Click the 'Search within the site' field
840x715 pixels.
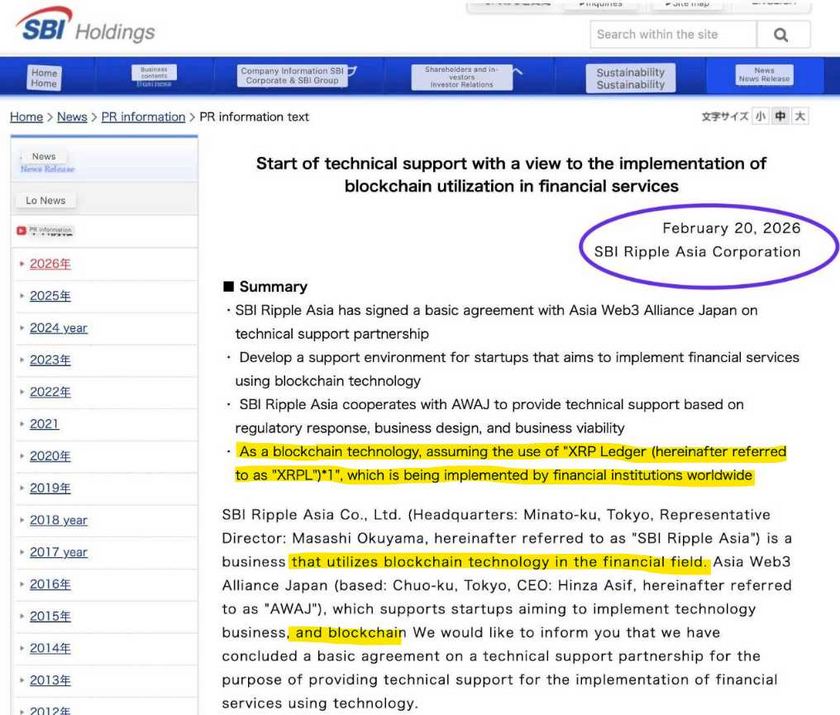point(672,34)
